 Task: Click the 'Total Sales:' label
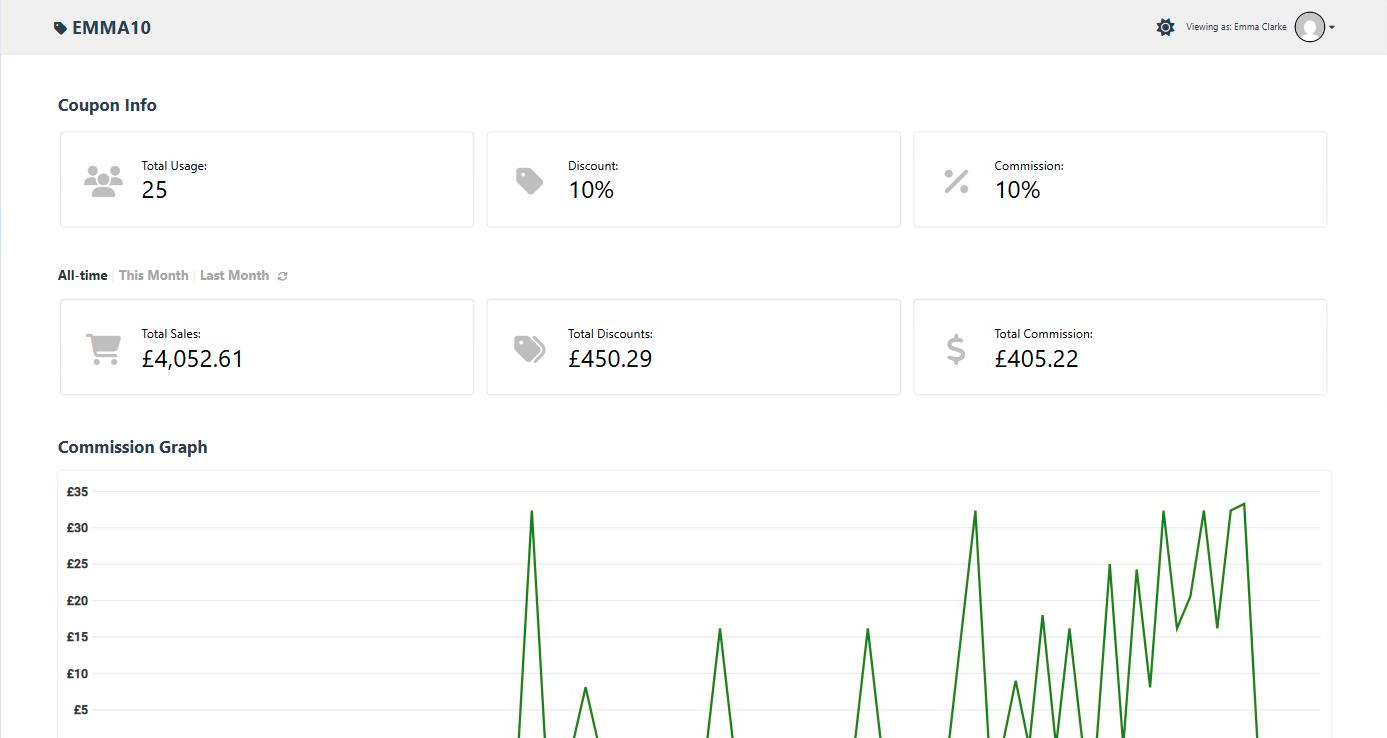171,334
